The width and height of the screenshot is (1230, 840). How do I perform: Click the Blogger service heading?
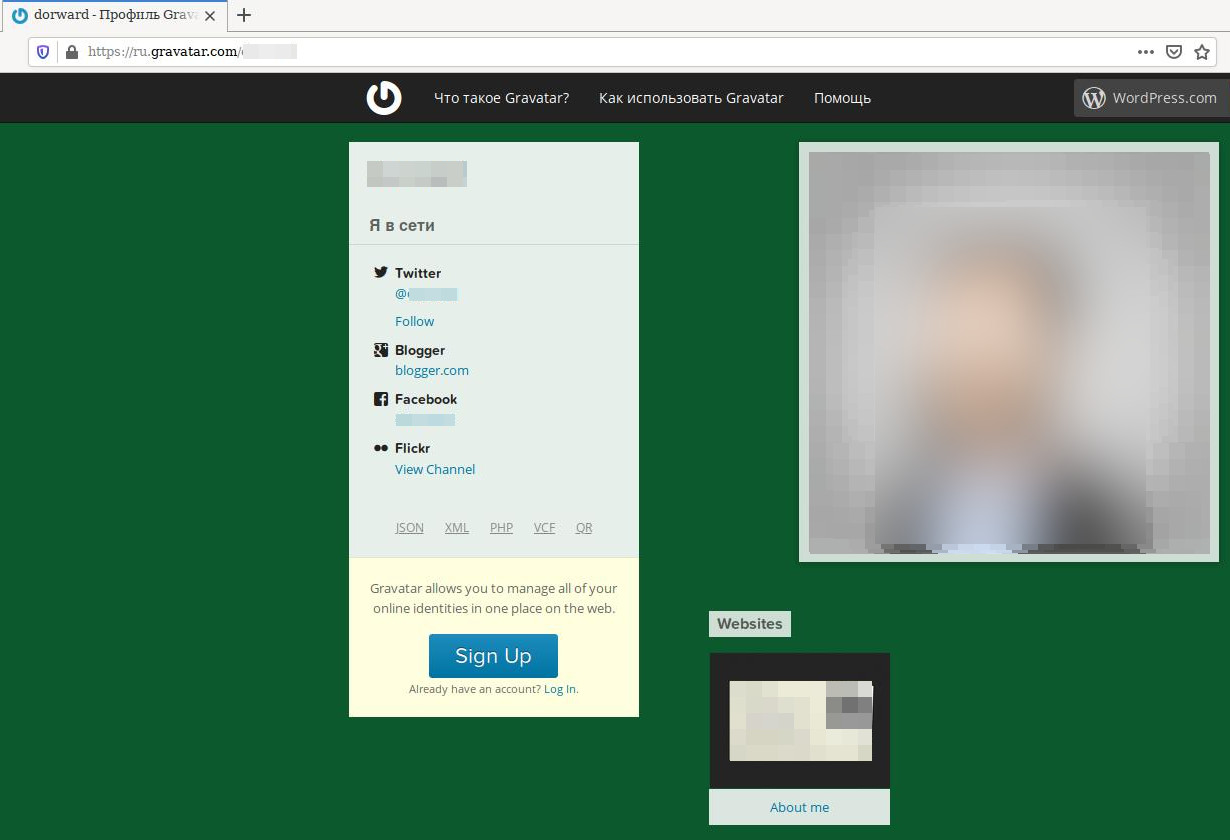(420, 350)
